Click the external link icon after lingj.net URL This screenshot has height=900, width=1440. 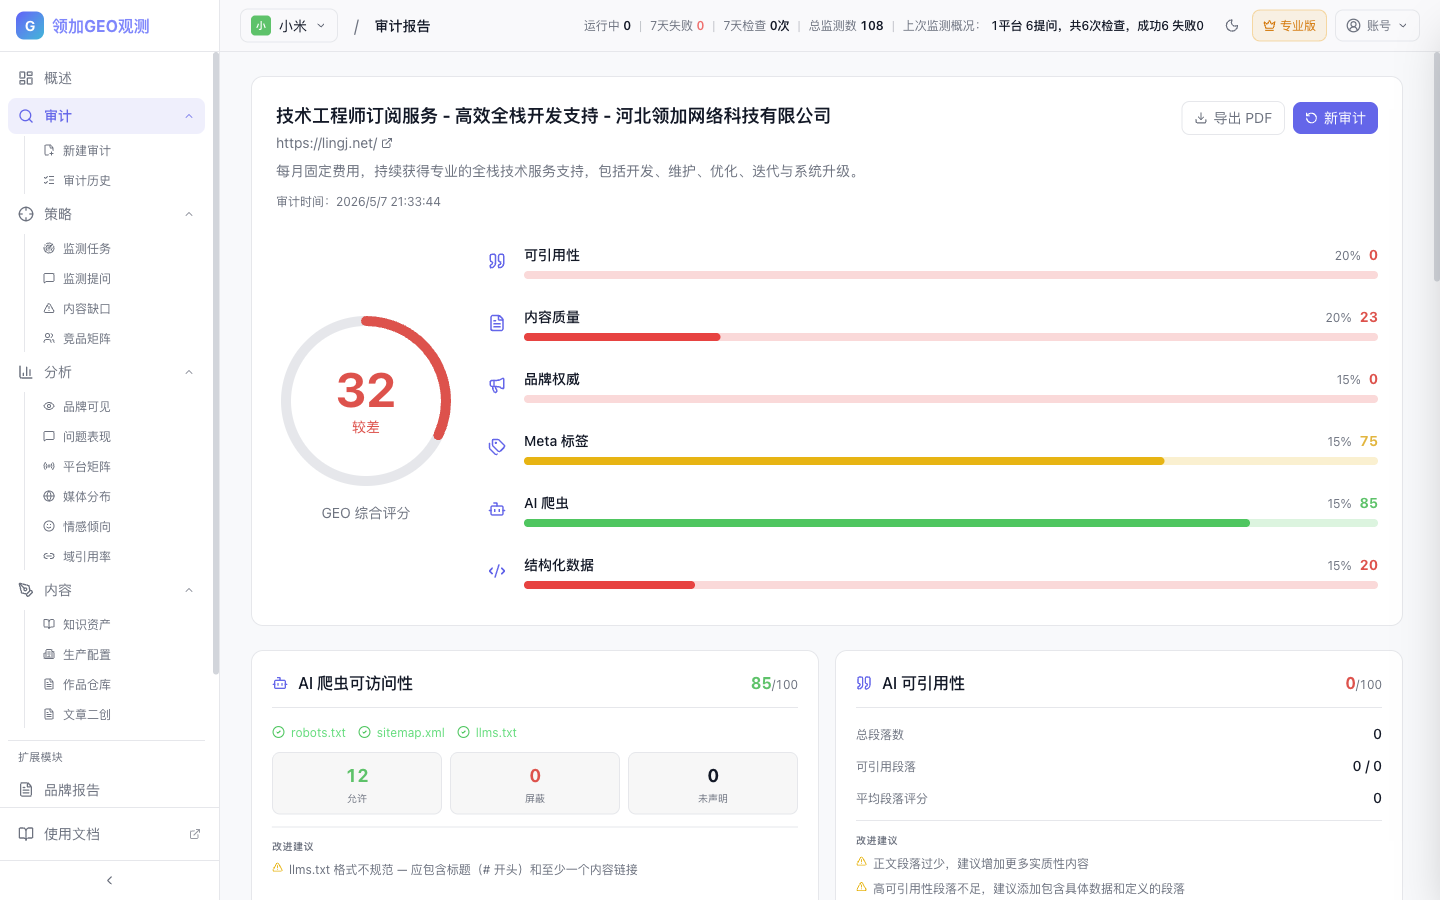click(x=387, y=143)
